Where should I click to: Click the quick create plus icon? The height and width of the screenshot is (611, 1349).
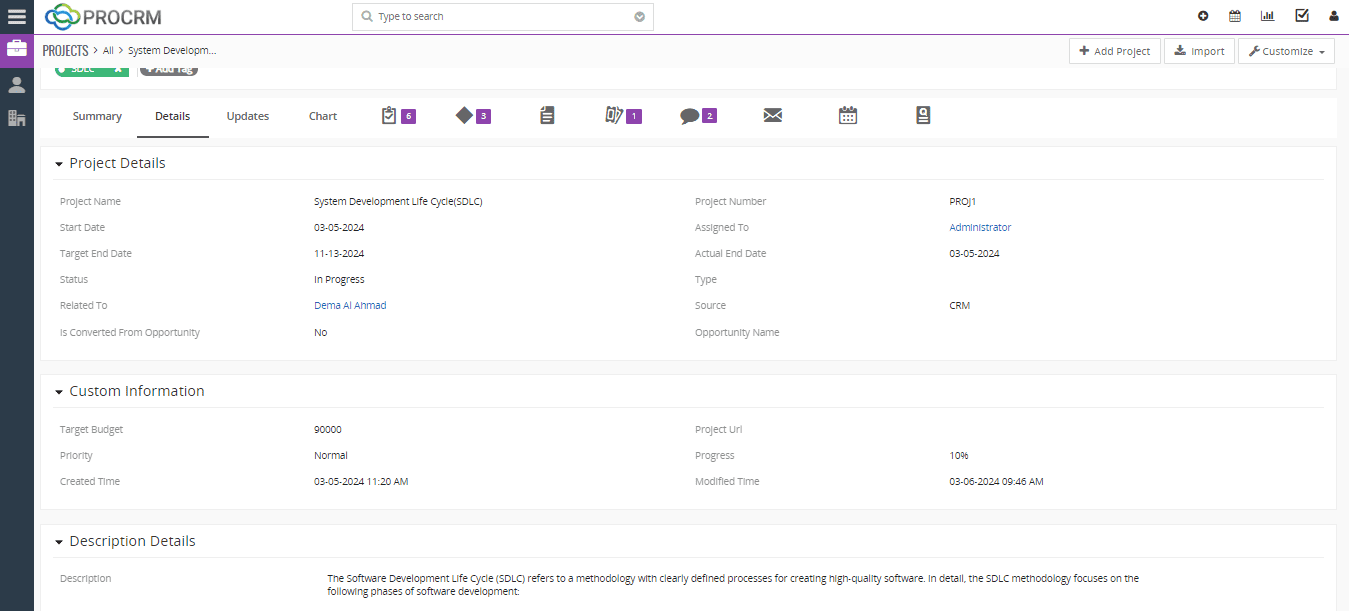pos(1203,16)
